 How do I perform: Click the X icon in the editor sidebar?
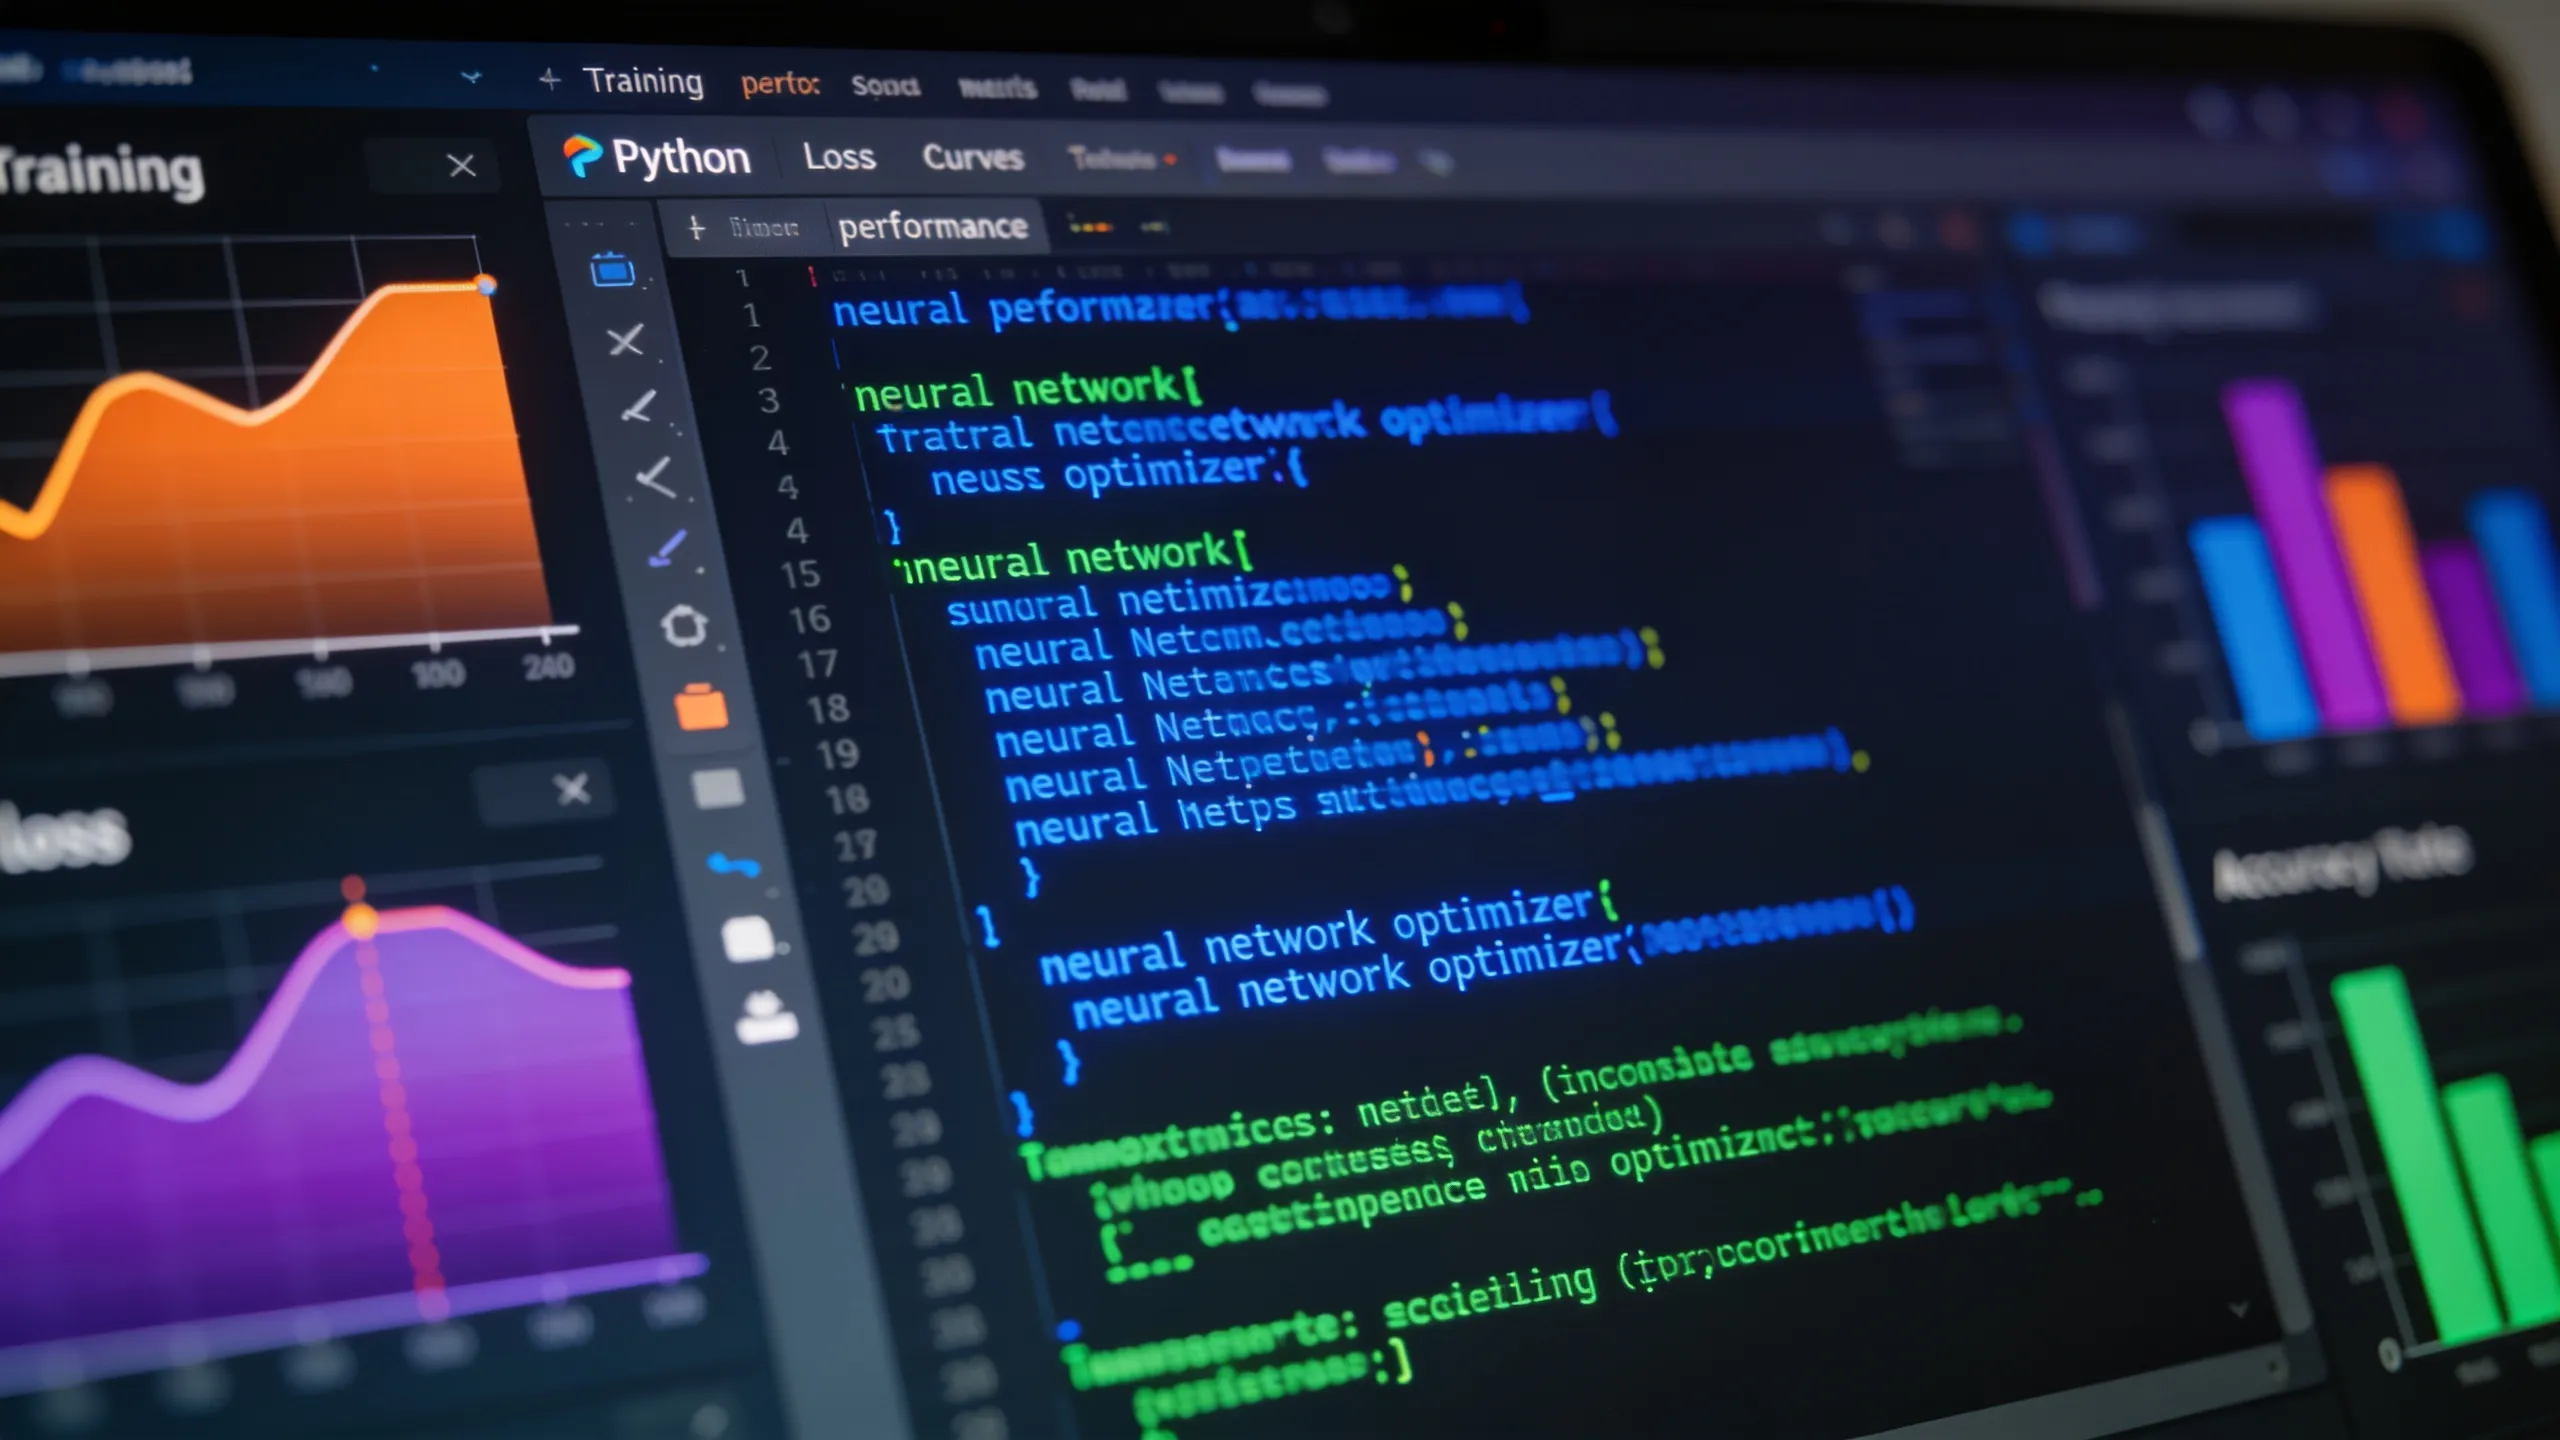pos(626,341)
